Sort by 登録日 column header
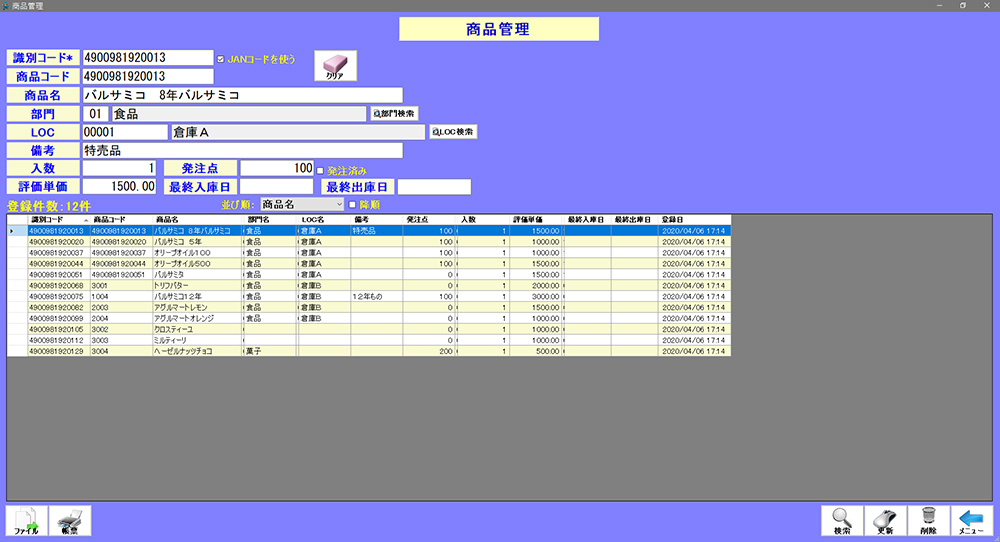 (x=695, y=219)
